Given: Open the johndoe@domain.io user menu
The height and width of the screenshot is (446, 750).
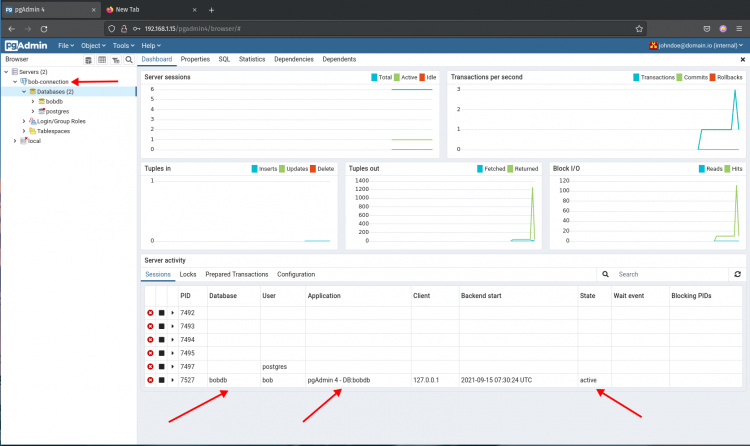Looking at the screenshot, I should pyautogui.click(x=696, y=45).
